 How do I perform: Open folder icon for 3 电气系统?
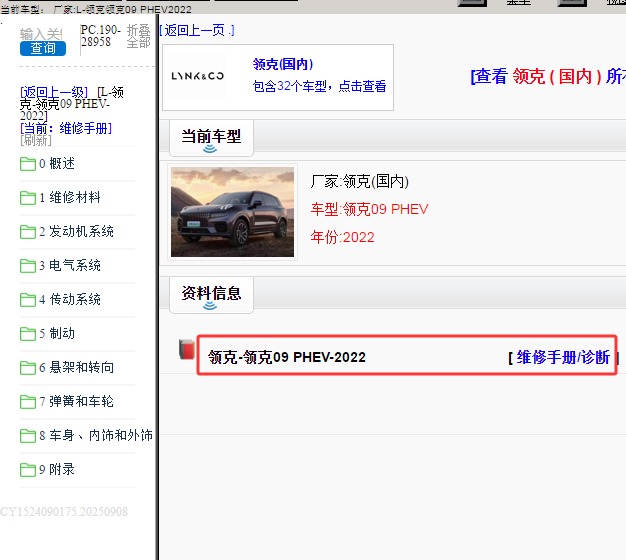[28, 265]
